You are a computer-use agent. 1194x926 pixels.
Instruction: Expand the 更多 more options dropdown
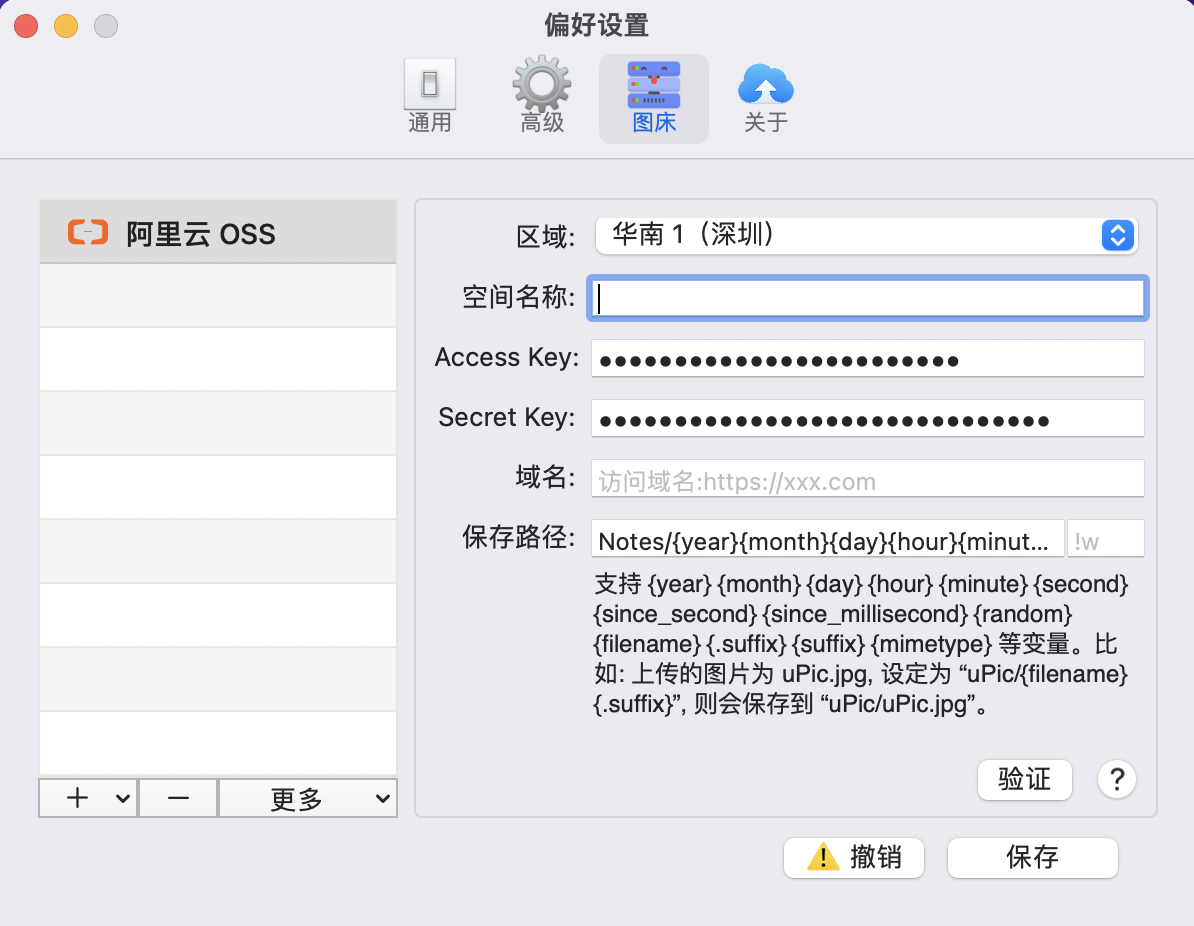tap(307, 798)
